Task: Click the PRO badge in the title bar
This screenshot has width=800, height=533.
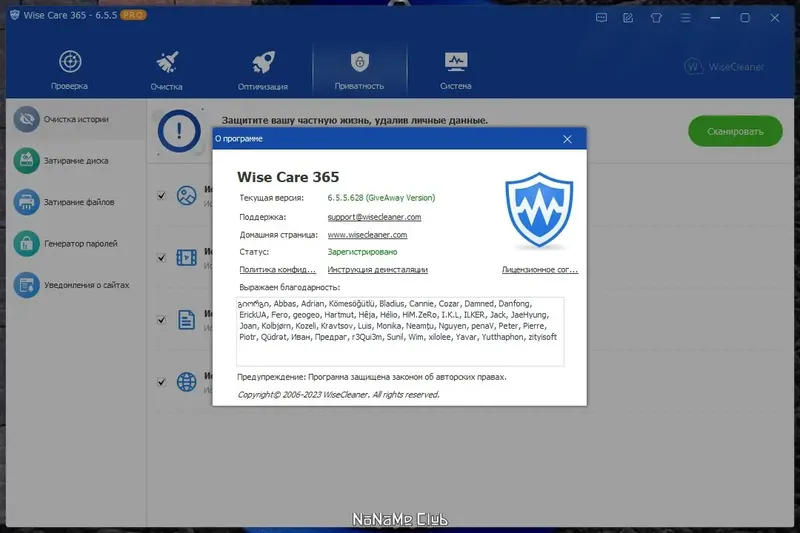Action: click(x=133, y=15)
